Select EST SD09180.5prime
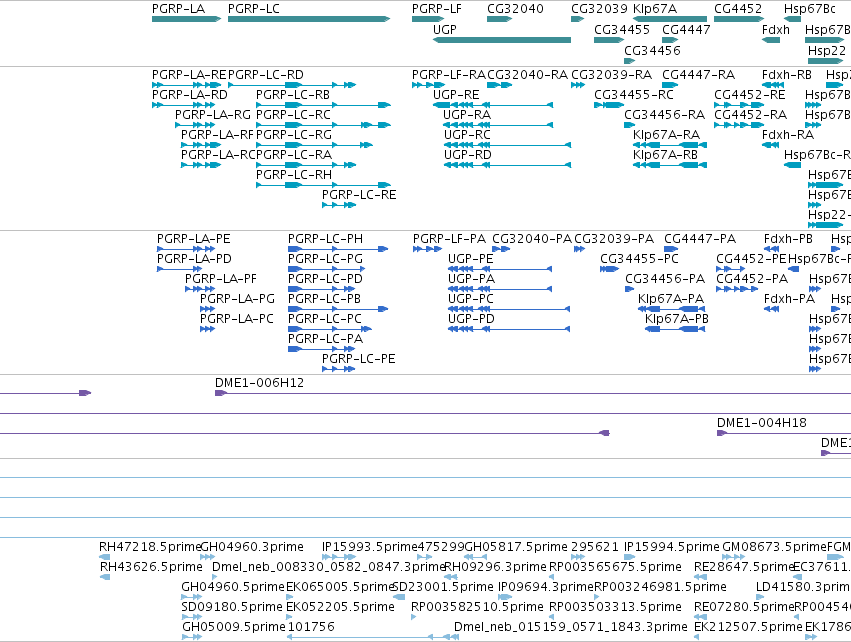This screenshot has height=642, width=851. click(x=232, y=606)
